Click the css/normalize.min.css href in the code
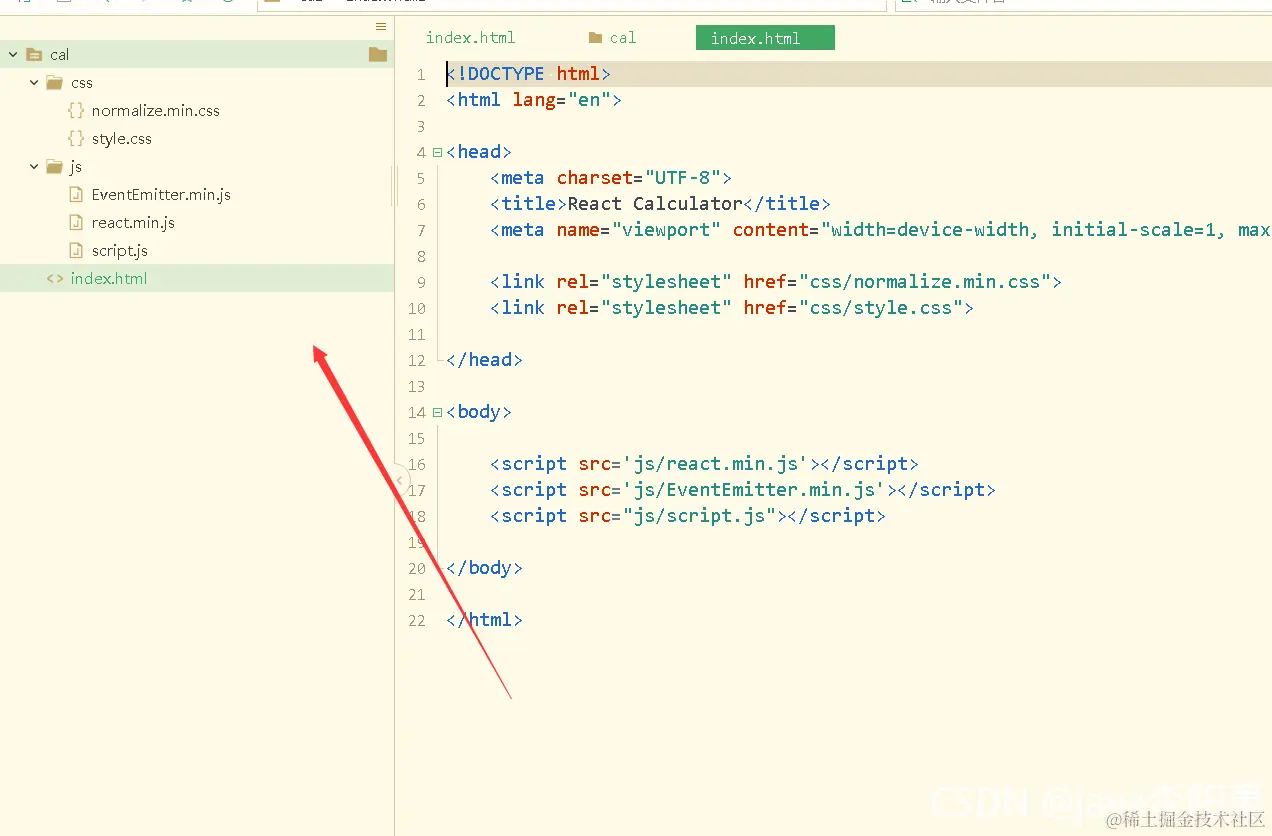Viewport: 1272px width, 836px height. pos(925,282)
